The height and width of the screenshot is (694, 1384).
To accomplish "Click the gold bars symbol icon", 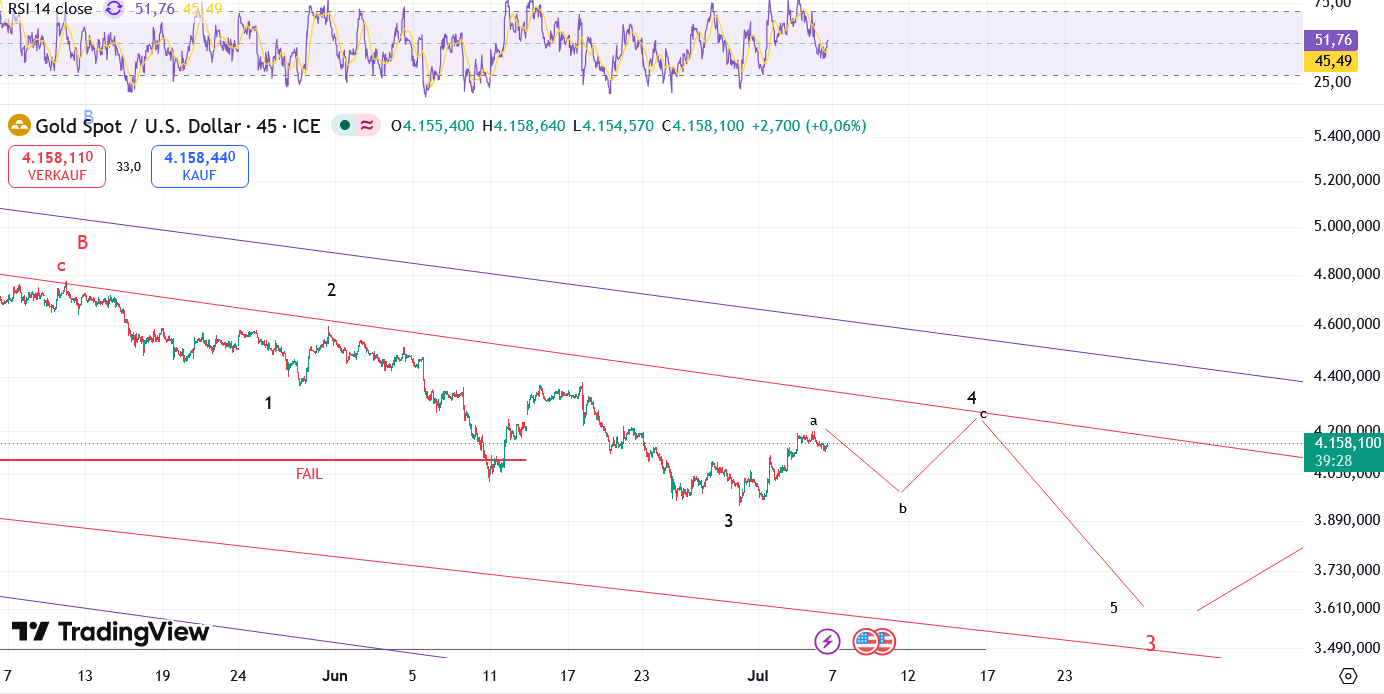I will (x=19, y=126).
